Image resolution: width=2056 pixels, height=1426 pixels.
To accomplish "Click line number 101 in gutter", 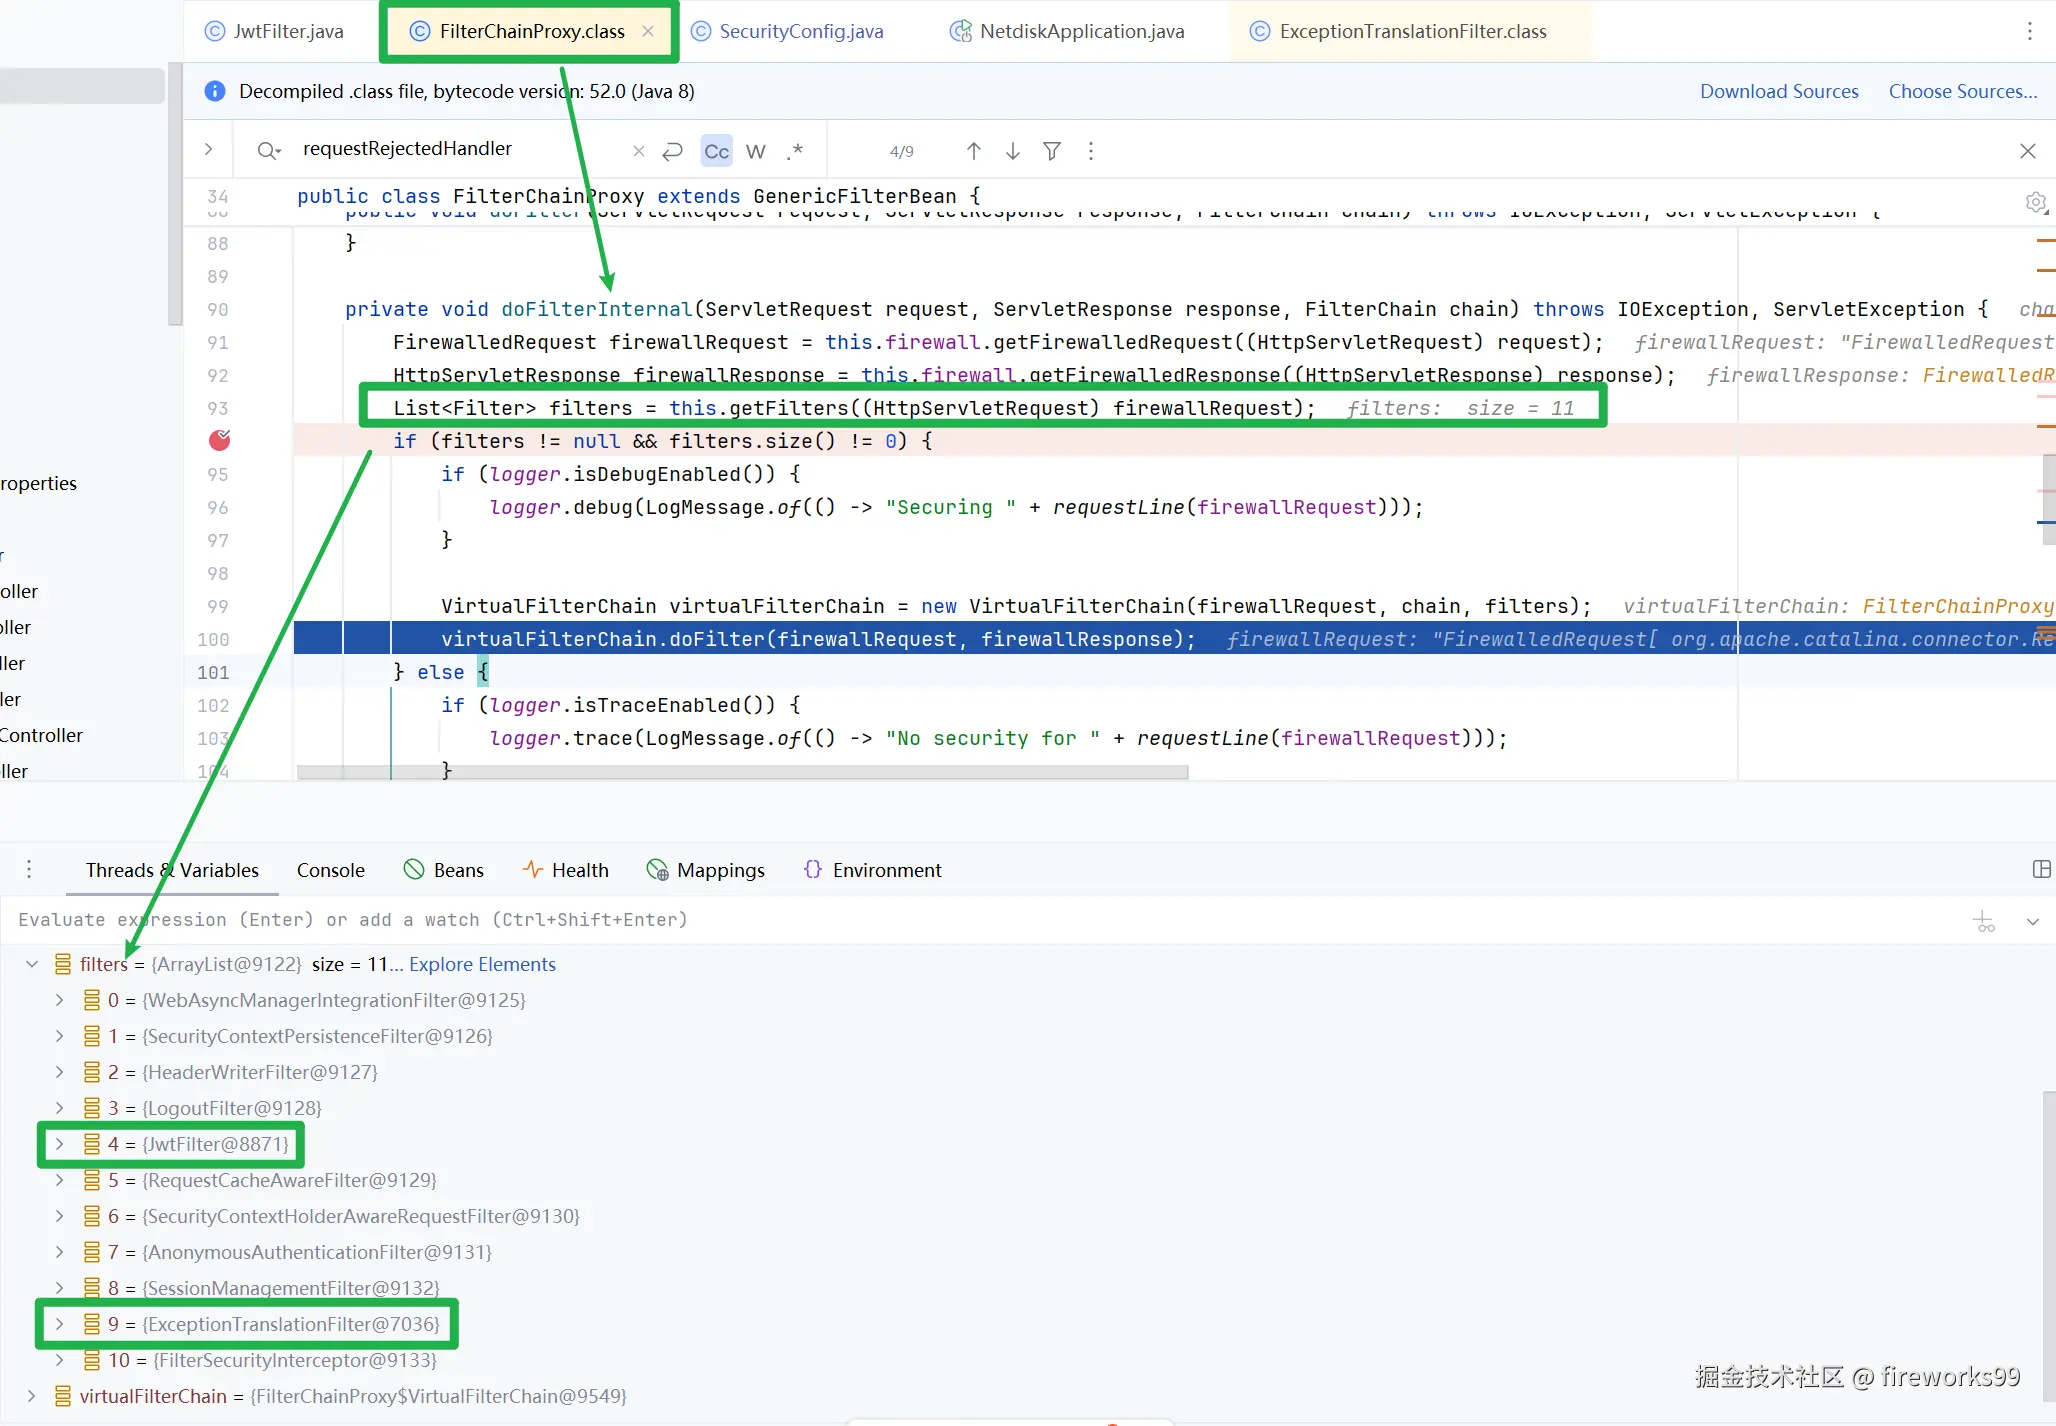I will (x=213, y=672).
